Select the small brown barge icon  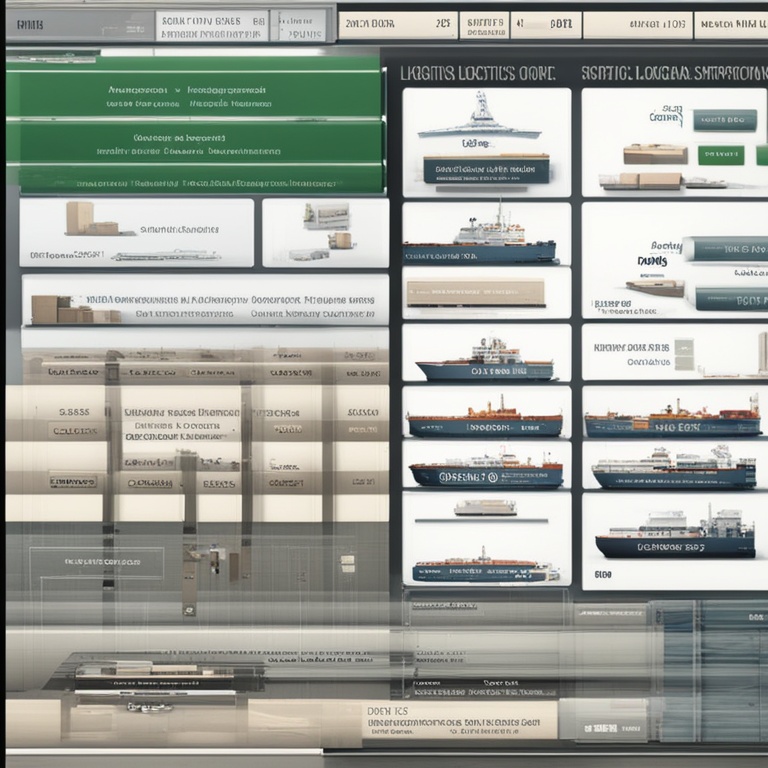655,288
